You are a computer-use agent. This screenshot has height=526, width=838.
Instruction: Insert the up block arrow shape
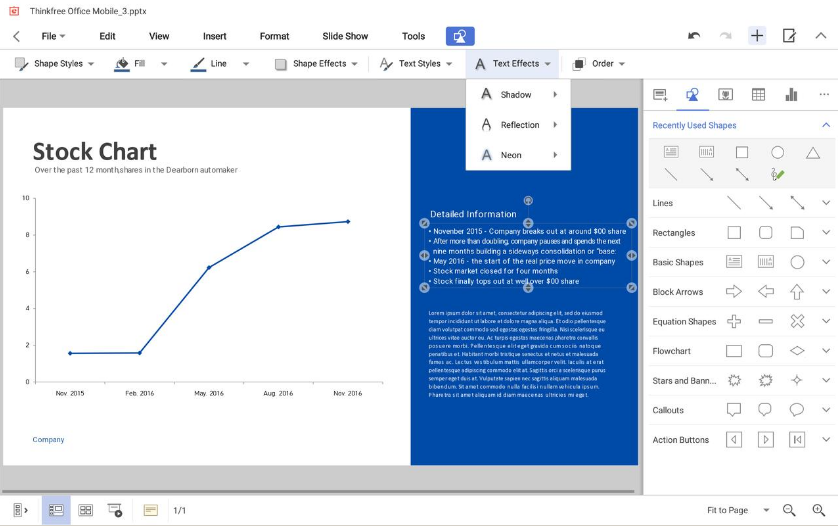point(797,292)
